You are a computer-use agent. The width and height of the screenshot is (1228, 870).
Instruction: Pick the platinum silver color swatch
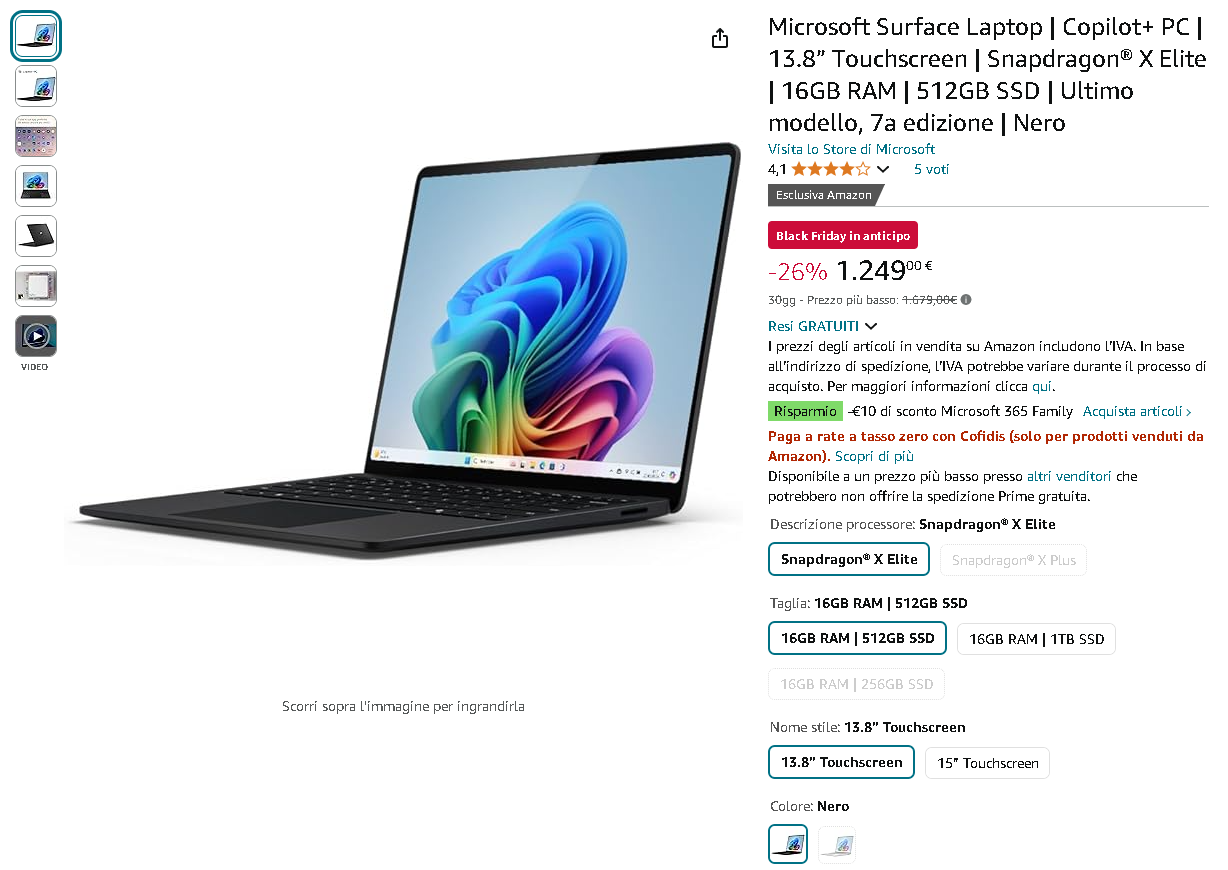click(x=837, y=844)
